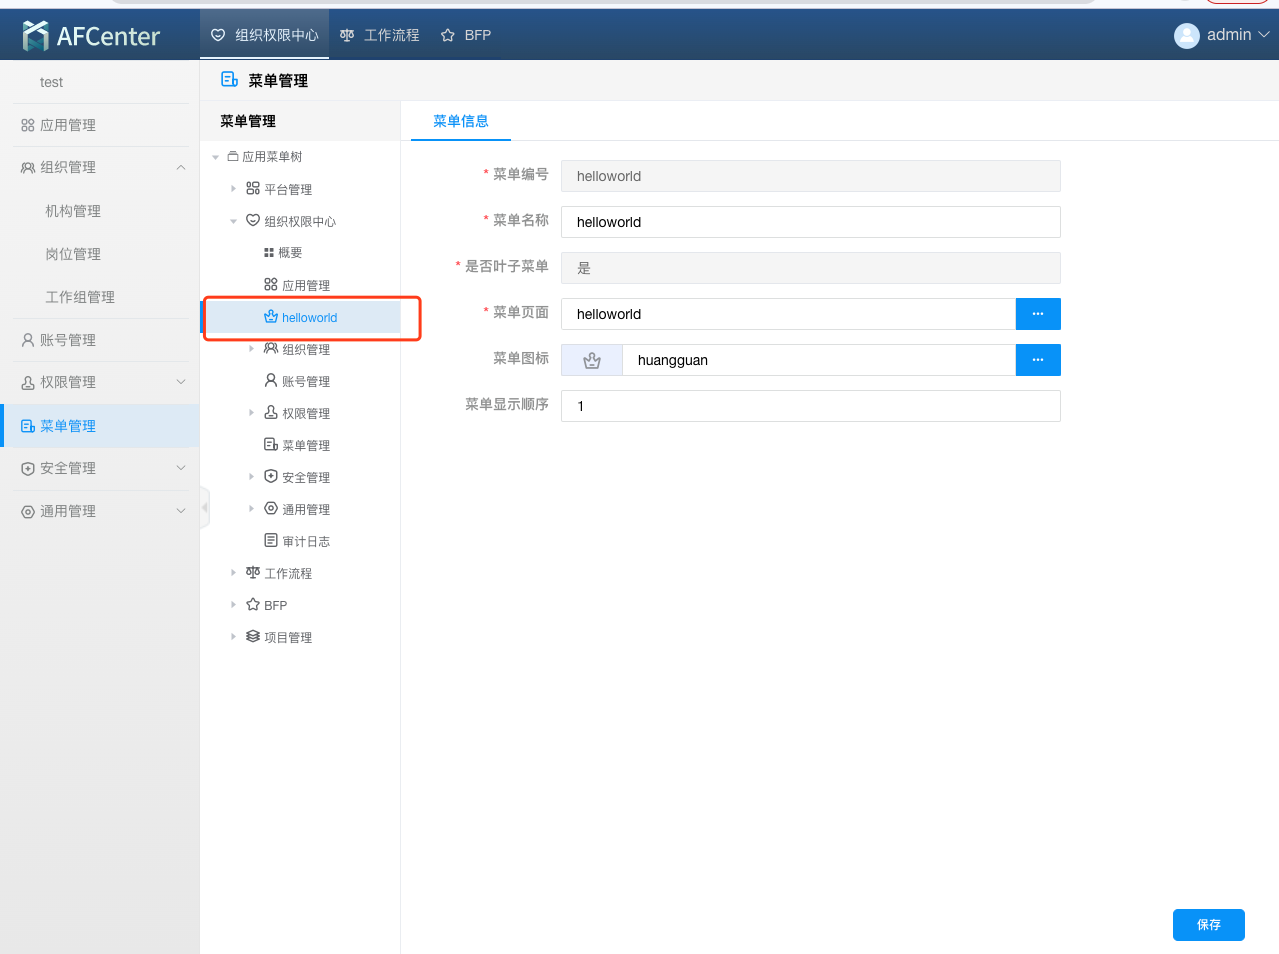Click the shield icon of 安全管理 tree node
This screenshot has height=954, width=1279.
(270, 477)
